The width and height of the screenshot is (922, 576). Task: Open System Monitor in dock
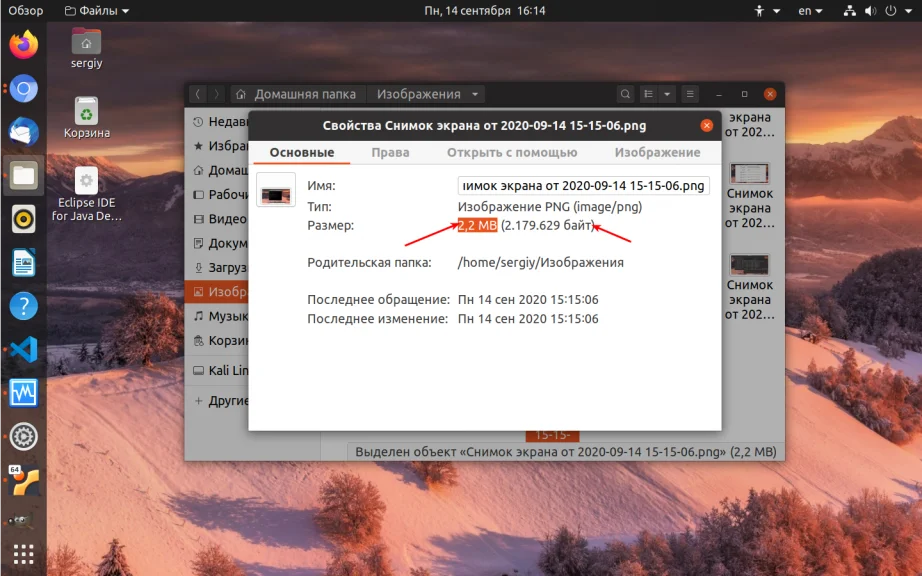(x=24, y=393)
